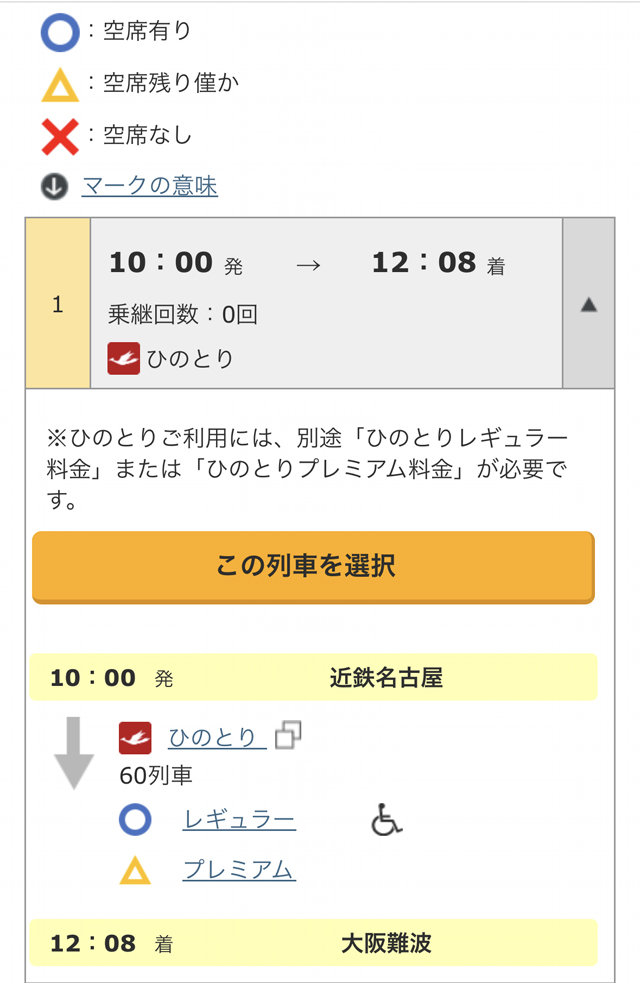Collapse train result 1 with the triangle

pos(588,304)
